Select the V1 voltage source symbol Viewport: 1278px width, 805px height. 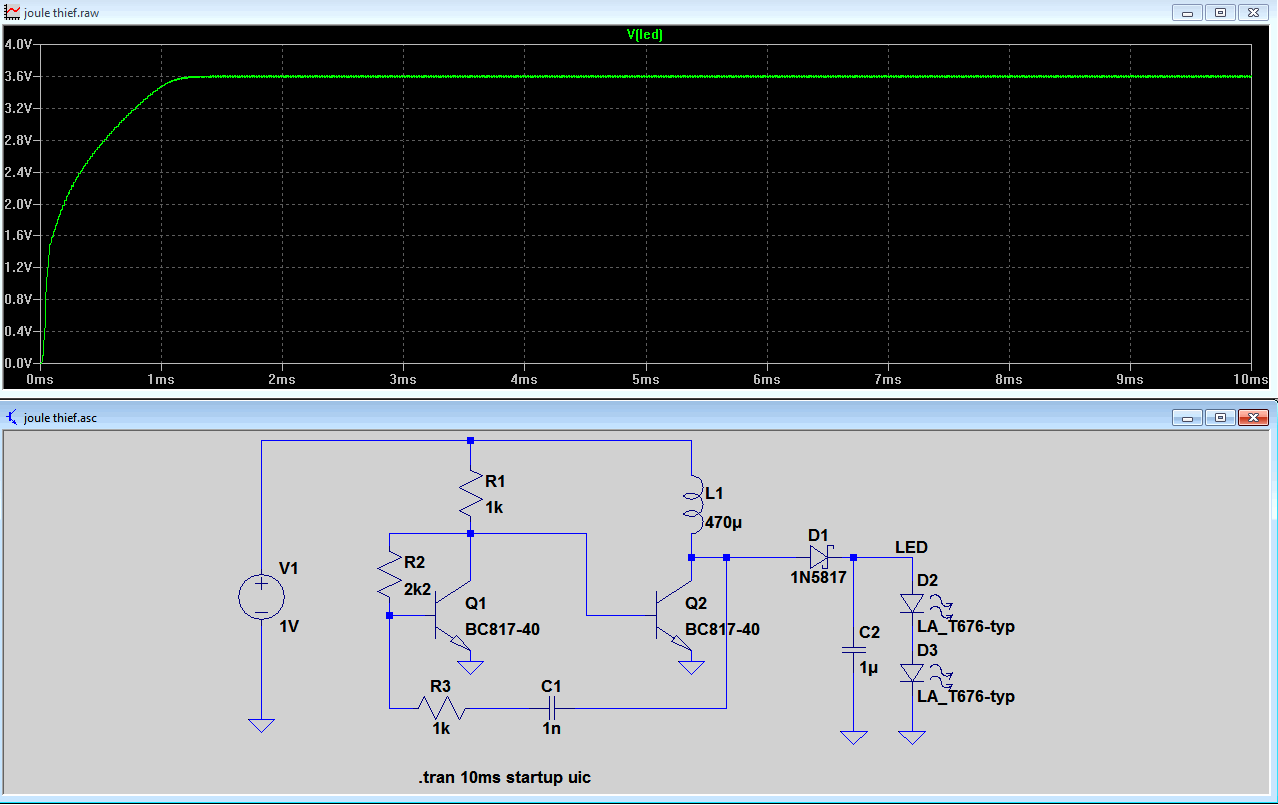pos(261,599)
